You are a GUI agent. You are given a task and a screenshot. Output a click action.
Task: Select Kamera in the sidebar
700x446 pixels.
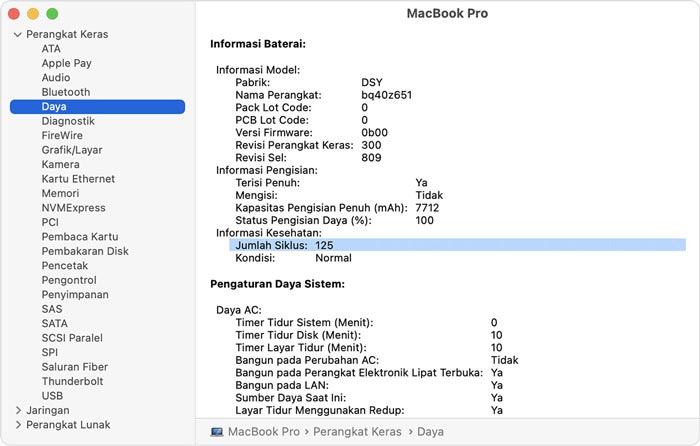pos(60,164)
